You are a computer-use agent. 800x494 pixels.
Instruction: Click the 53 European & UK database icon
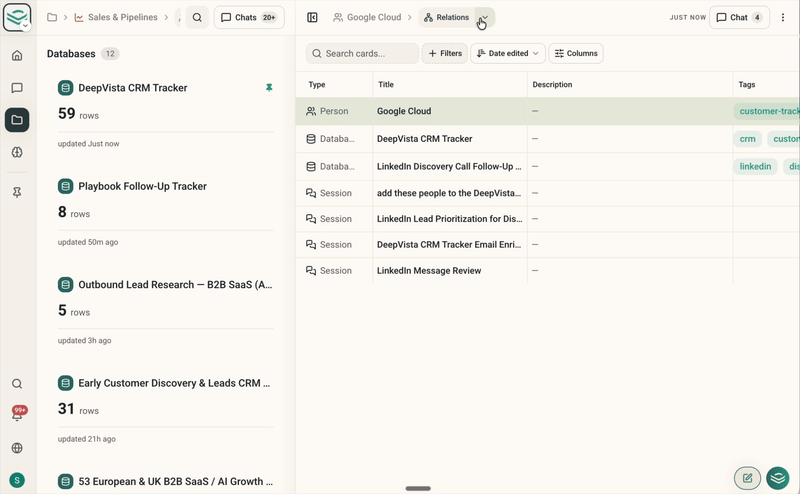65,481
